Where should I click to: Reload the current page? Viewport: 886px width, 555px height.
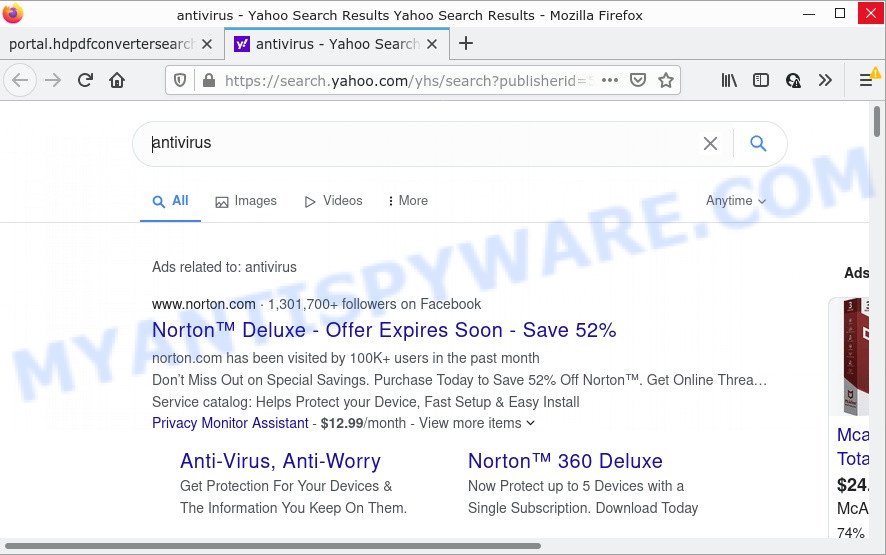85,80
